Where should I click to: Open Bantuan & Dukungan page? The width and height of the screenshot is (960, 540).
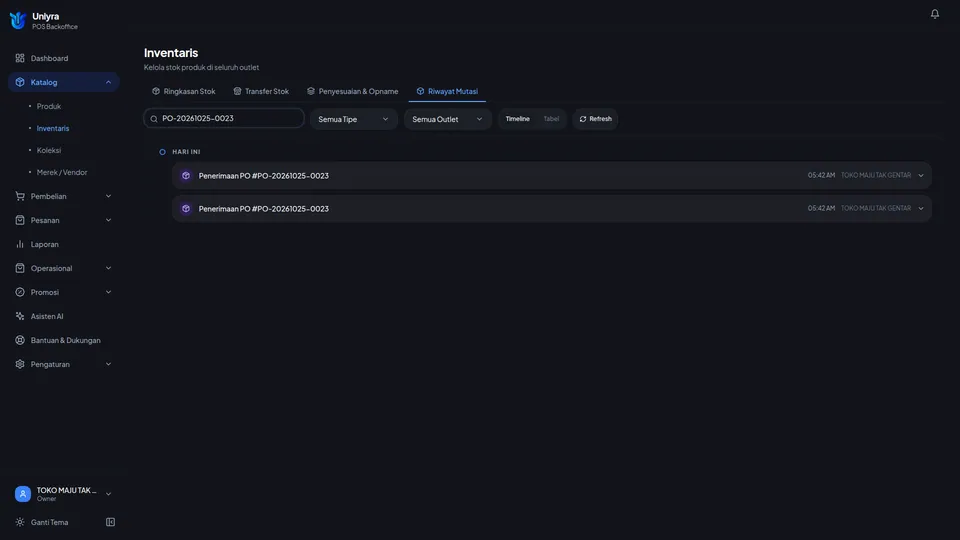pyautogui.click(x=64, y=340)
